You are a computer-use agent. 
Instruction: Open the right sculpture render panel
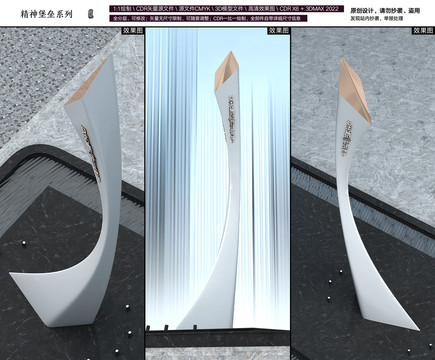[x=363, y=193]
